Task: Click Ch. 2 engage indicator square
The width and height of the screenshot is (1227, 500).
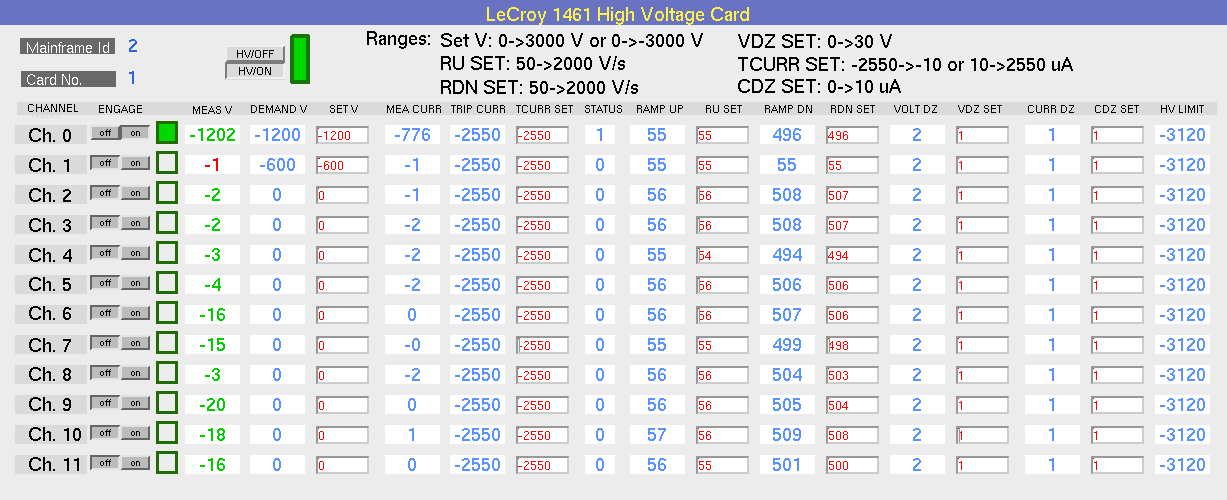Action: tap(167, 193)
